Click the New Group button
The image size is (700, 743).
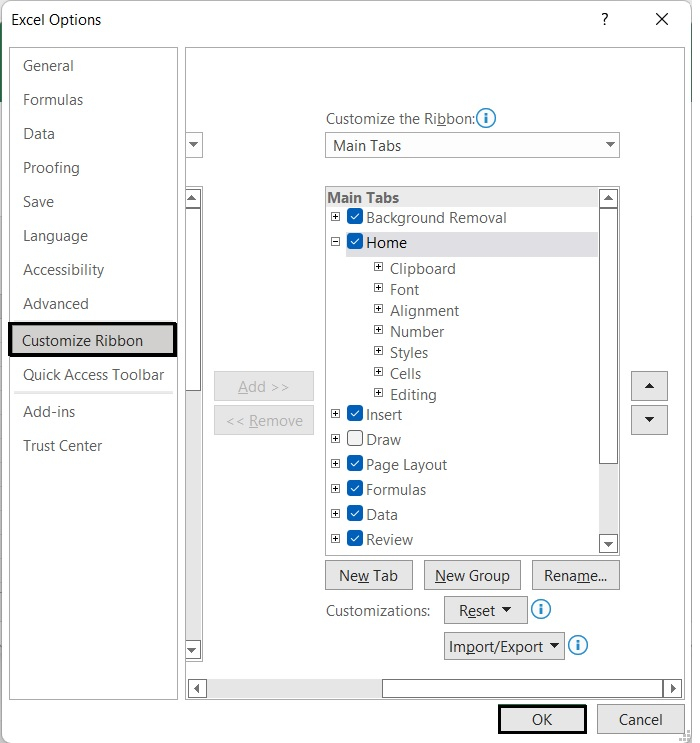[x=472, y=575]
